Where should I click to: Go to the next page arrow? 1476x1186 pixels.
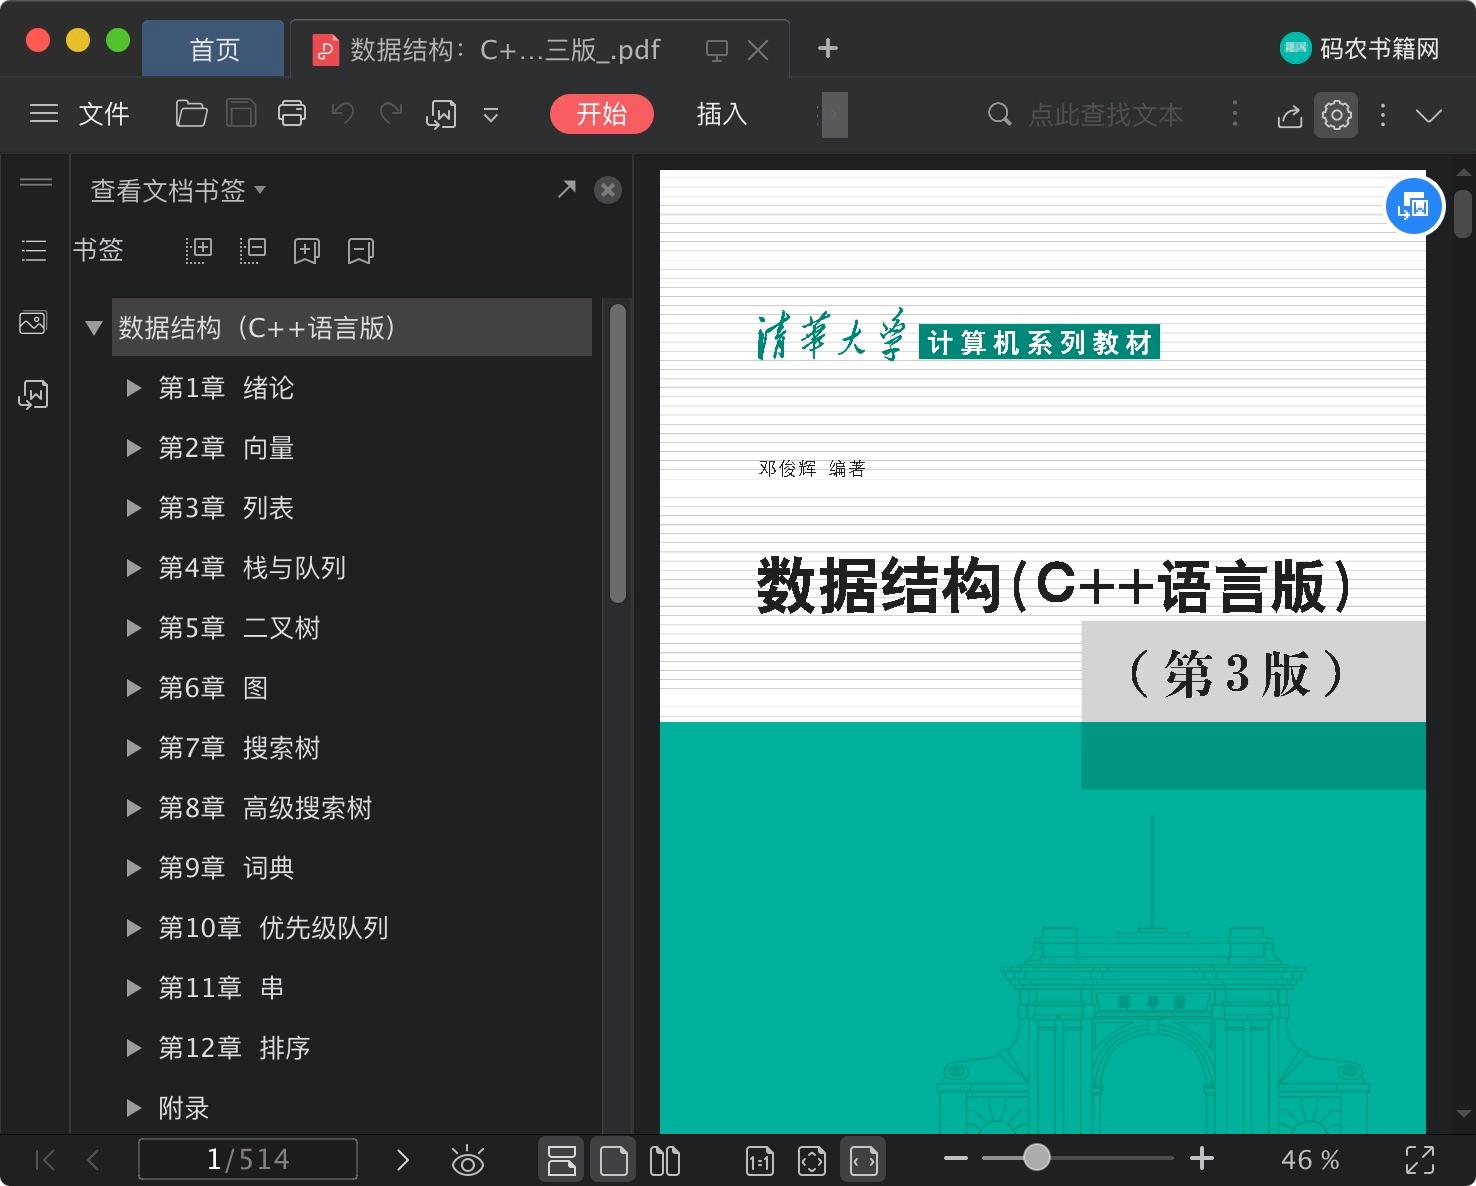pyautogui.click(x=403, y=1160)
